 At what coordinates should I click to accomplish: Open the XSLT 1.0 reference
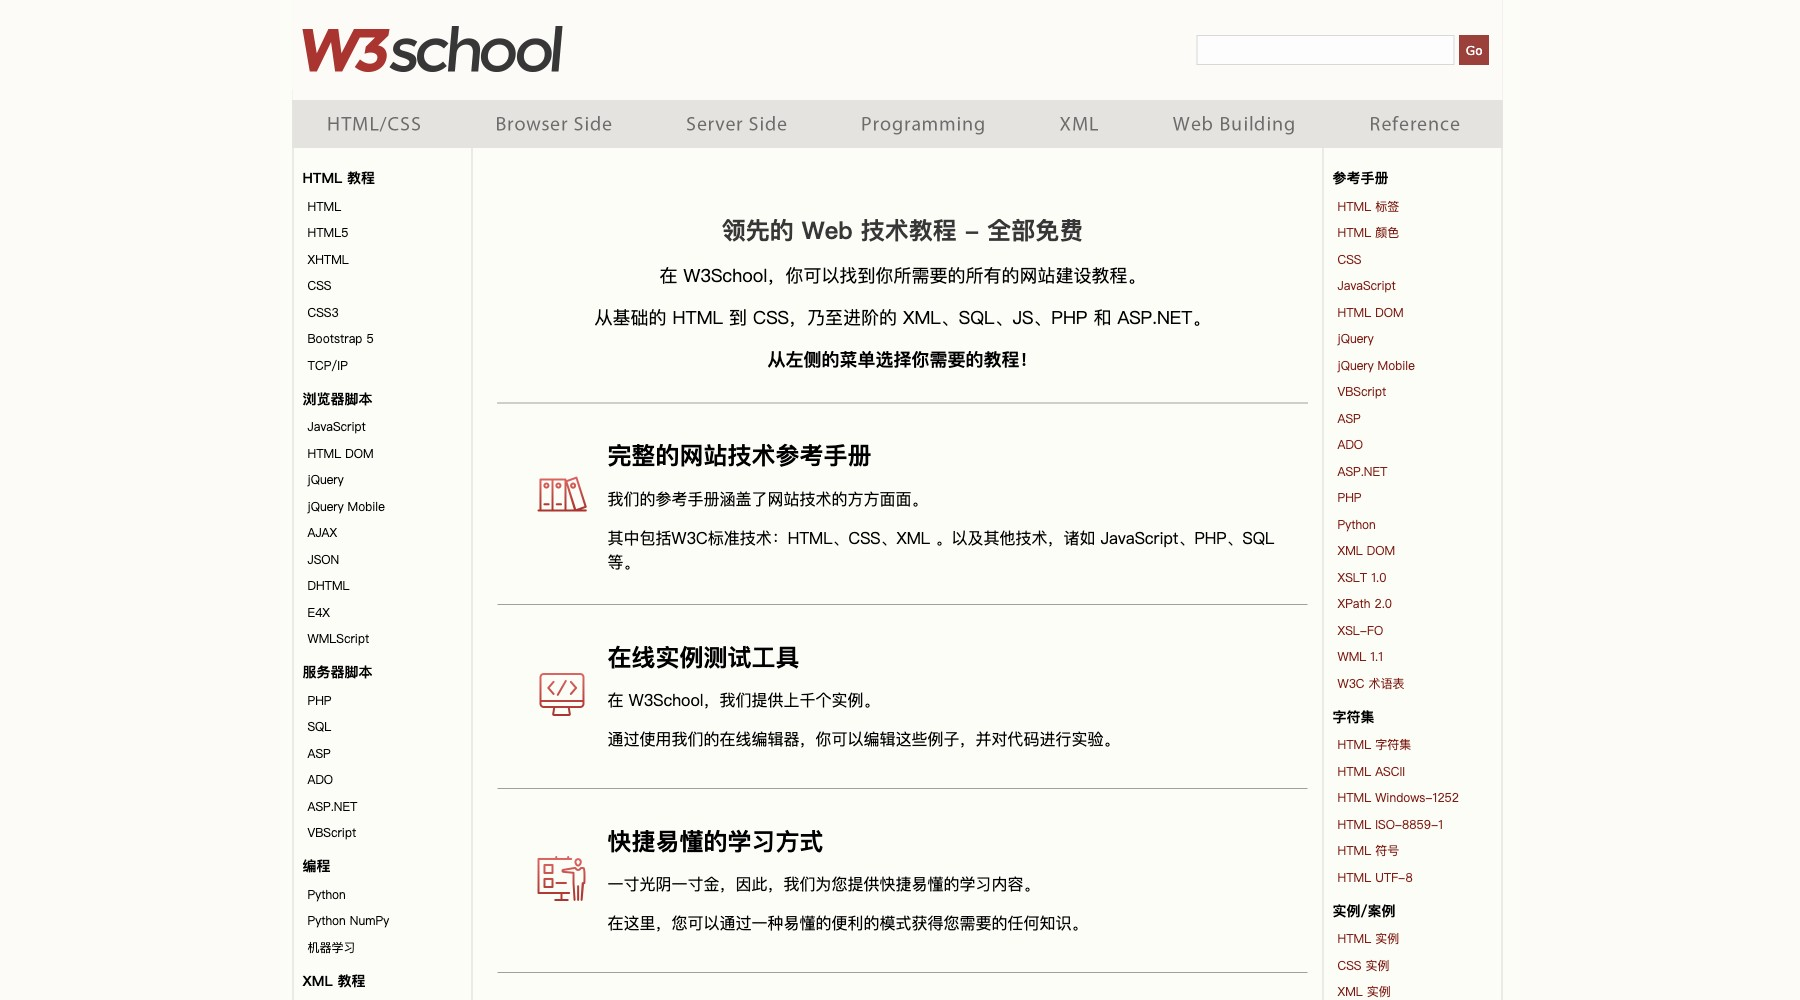point(1361,577)
